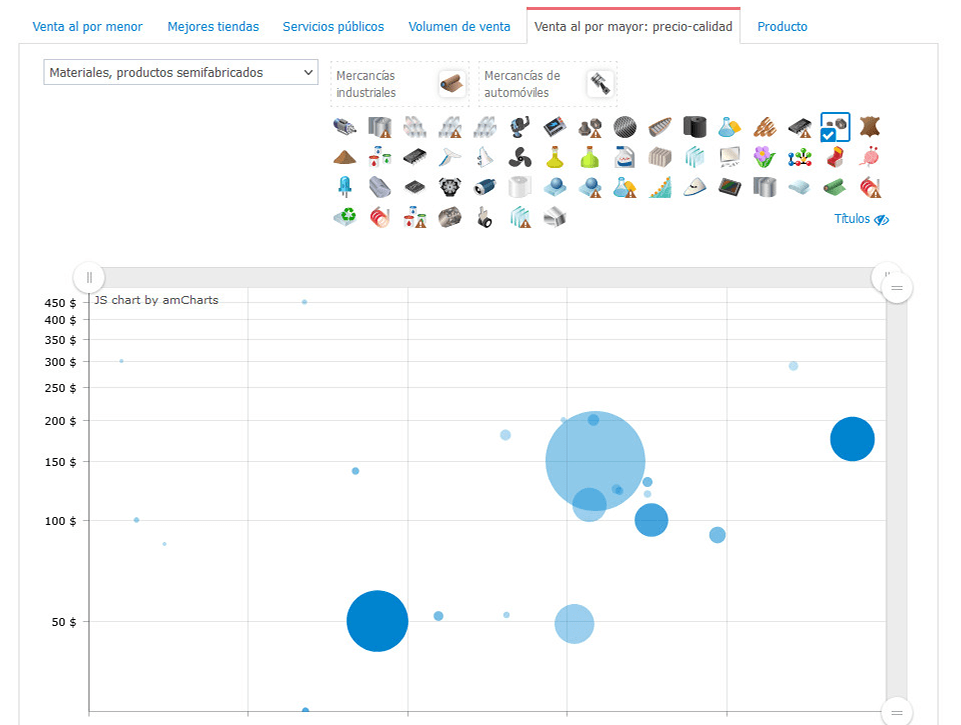Select the blue LED diode product icon

click(344, 187)
